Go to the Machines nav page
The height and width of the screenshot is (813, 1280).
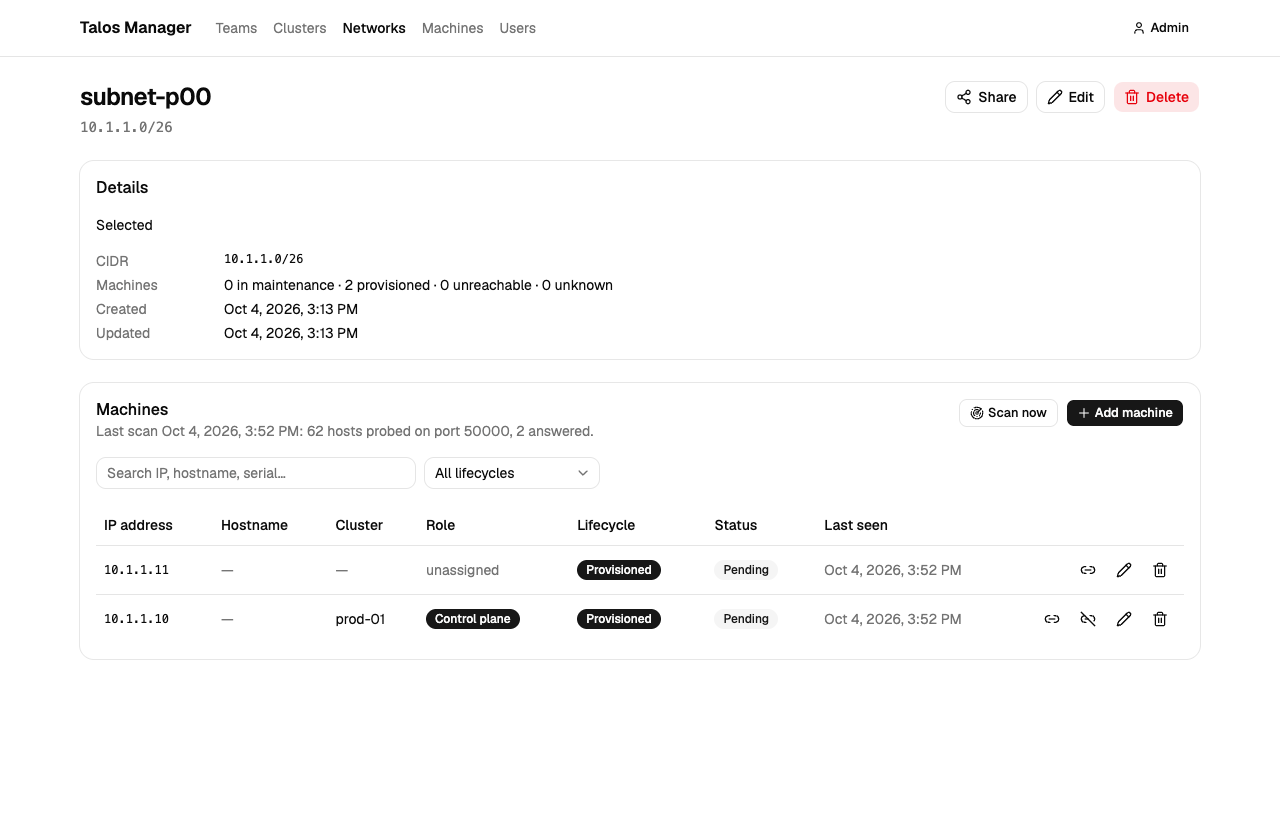453,28
